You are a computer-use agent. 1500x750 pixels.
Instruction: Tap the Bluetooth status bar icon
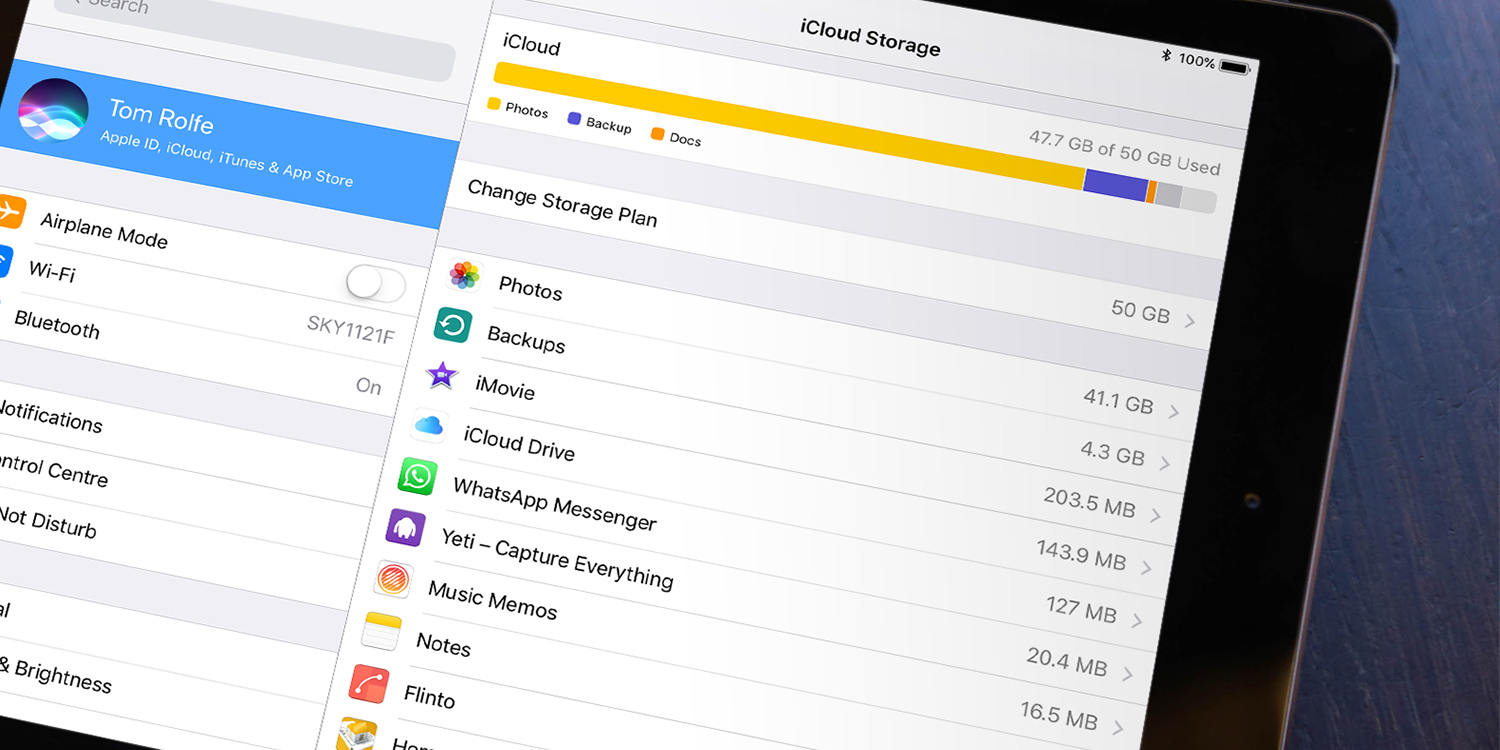[1166, 55]
